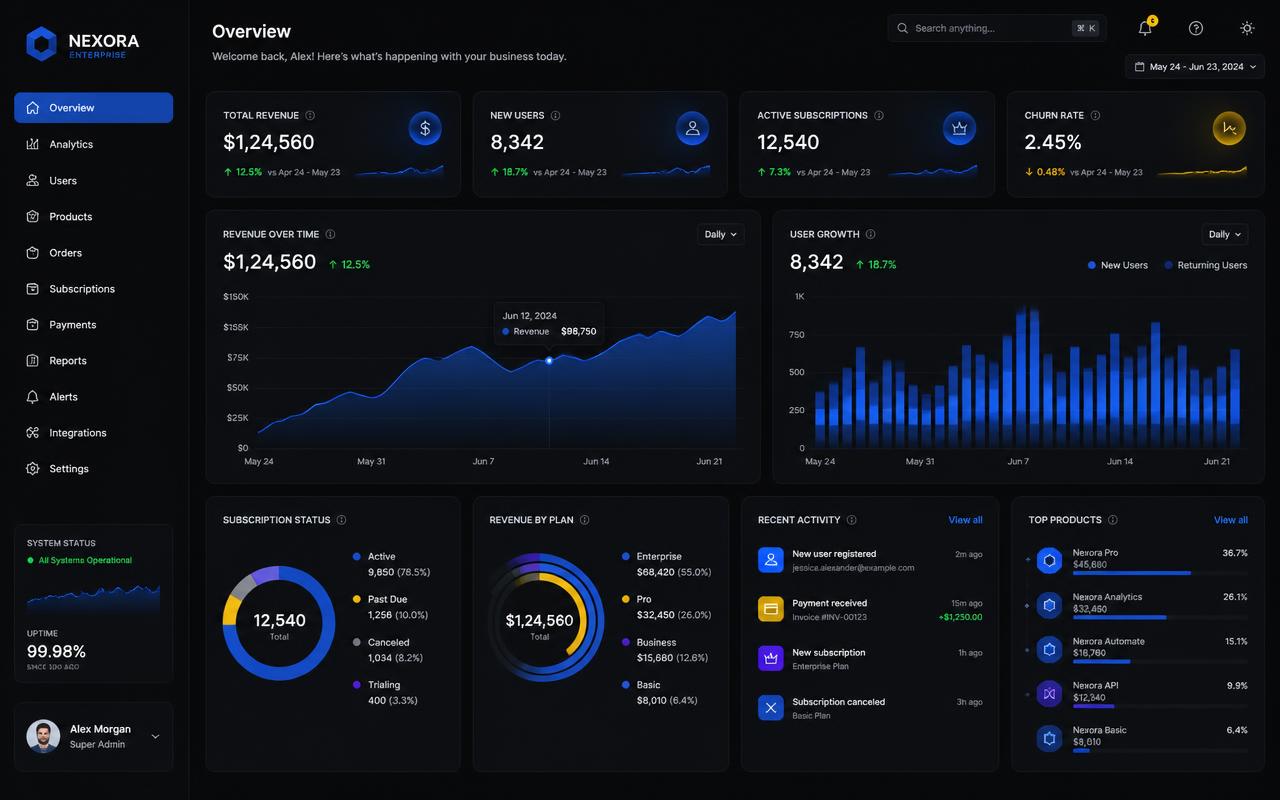Screen dimensions: 1280x800
Task: Click View all in Top Products
Action: (1231, 520)
